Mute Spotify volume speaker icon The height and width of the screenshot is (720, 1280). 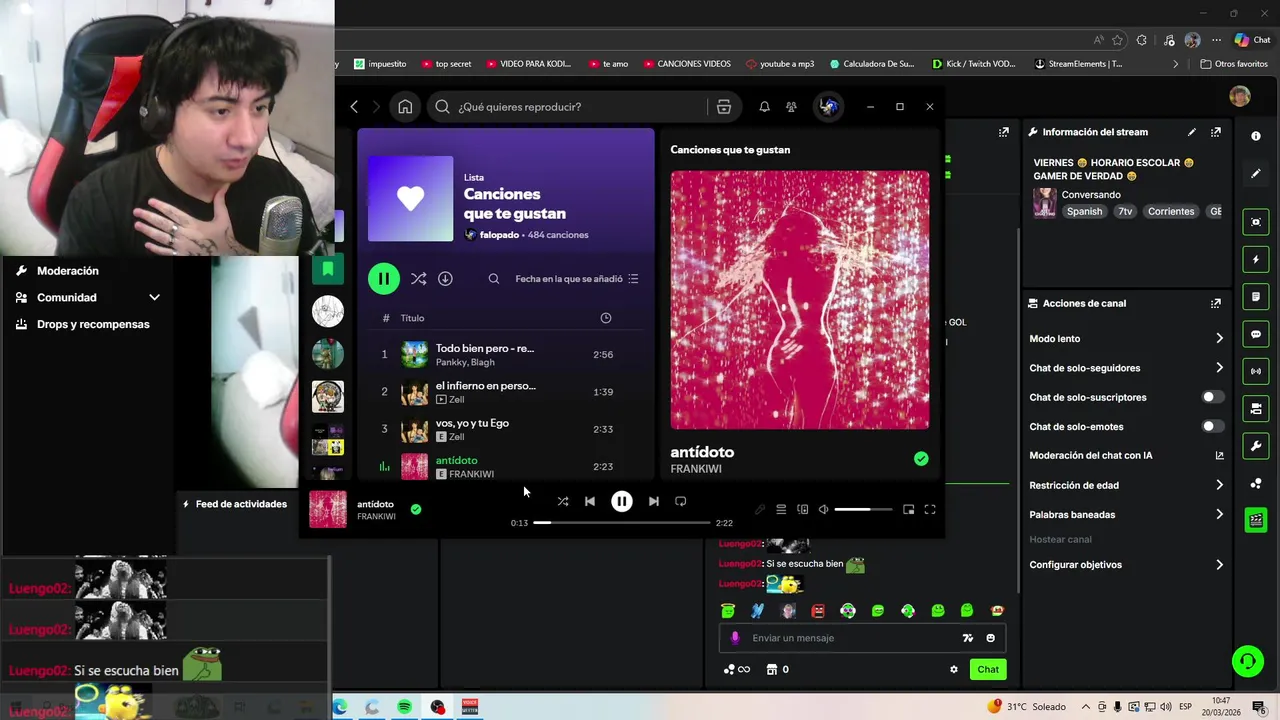pyautogui.click(x=823, y=509)
